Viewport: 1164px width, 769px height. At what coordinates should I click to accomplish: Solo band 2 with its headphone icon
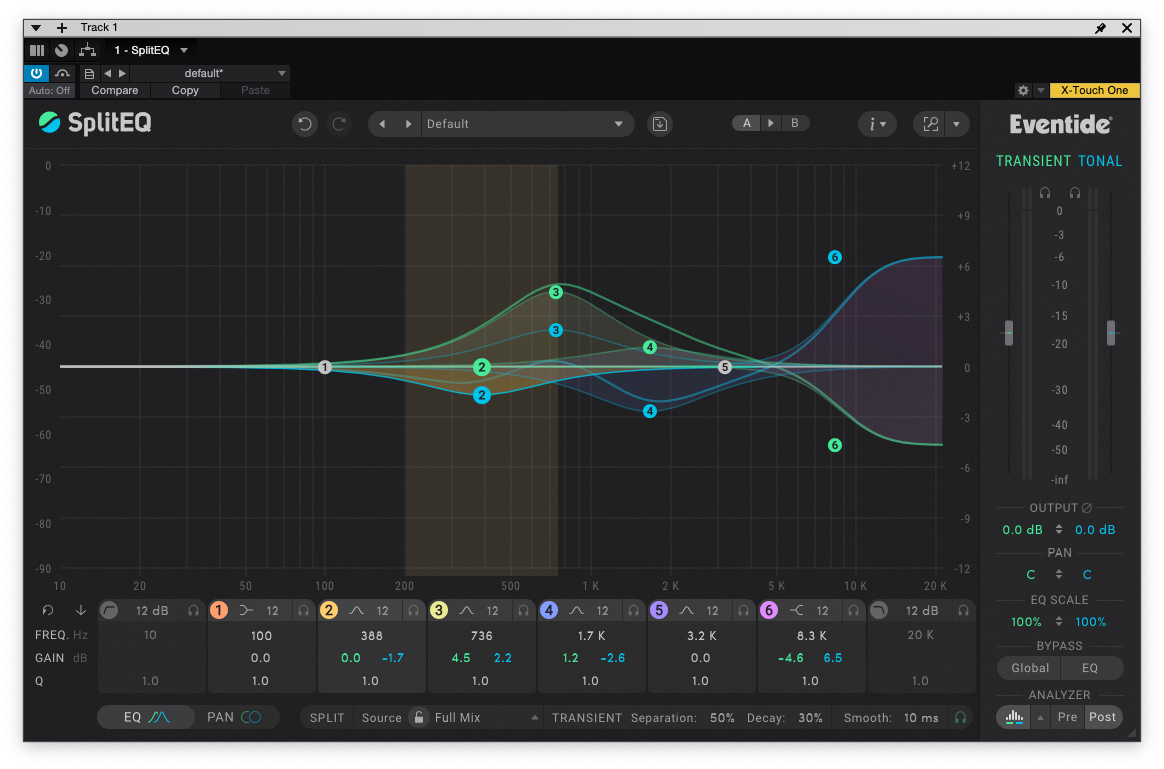413,611
